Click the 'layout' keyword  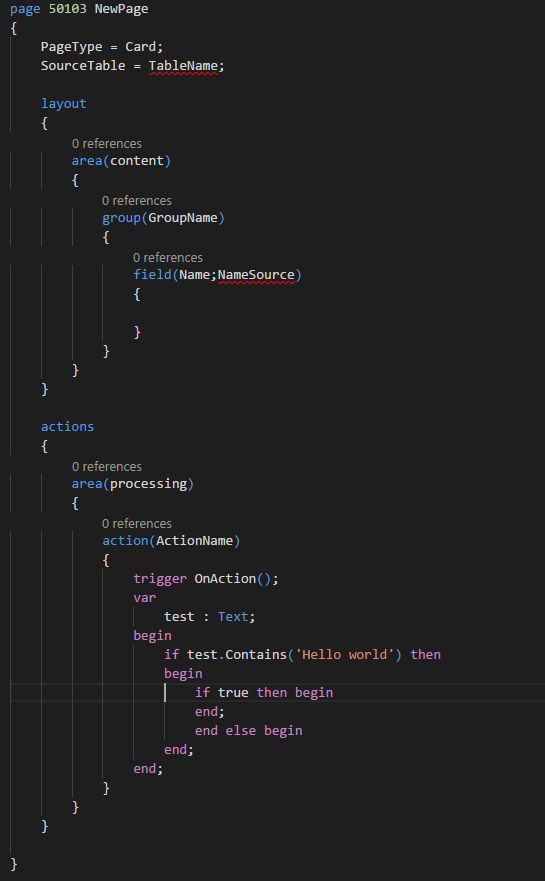click(x=63, y=104)
